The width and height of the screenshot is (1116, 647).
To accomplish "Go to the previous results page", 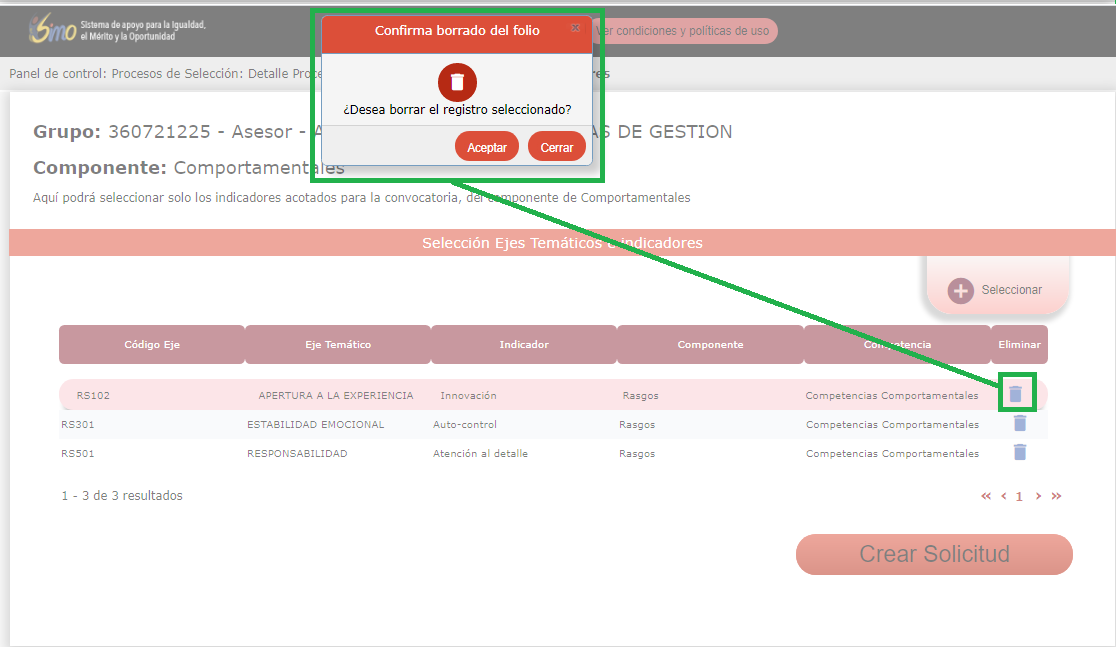I will 1003,496.
